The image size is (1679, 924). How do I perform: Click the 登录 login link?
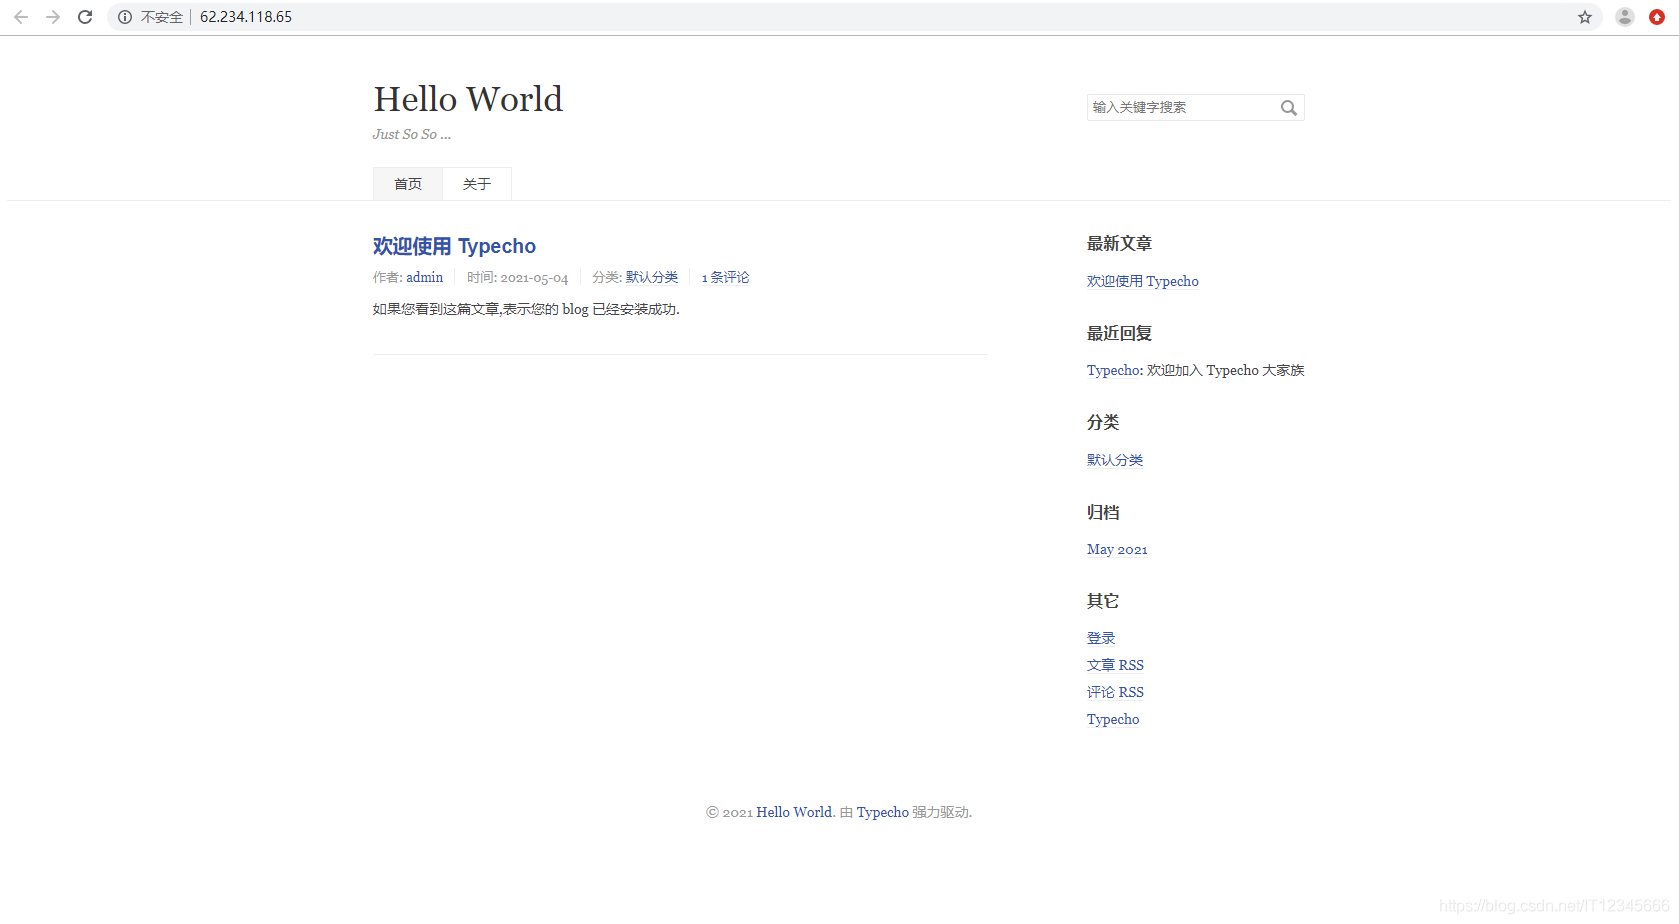pyautogui.click(x=1101, y=638)
